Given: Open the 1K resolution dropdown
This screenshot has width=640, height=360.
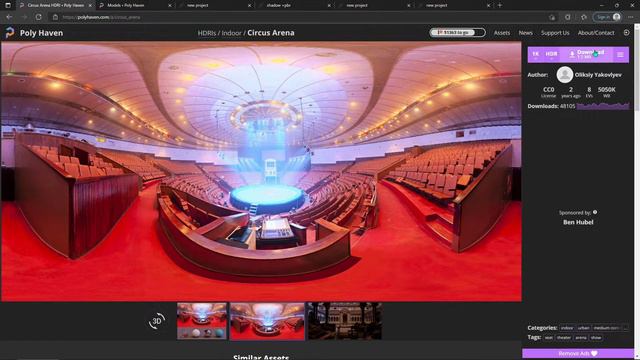Looking at the screenshot, I should pyautogui.click(x=536, y=54).
